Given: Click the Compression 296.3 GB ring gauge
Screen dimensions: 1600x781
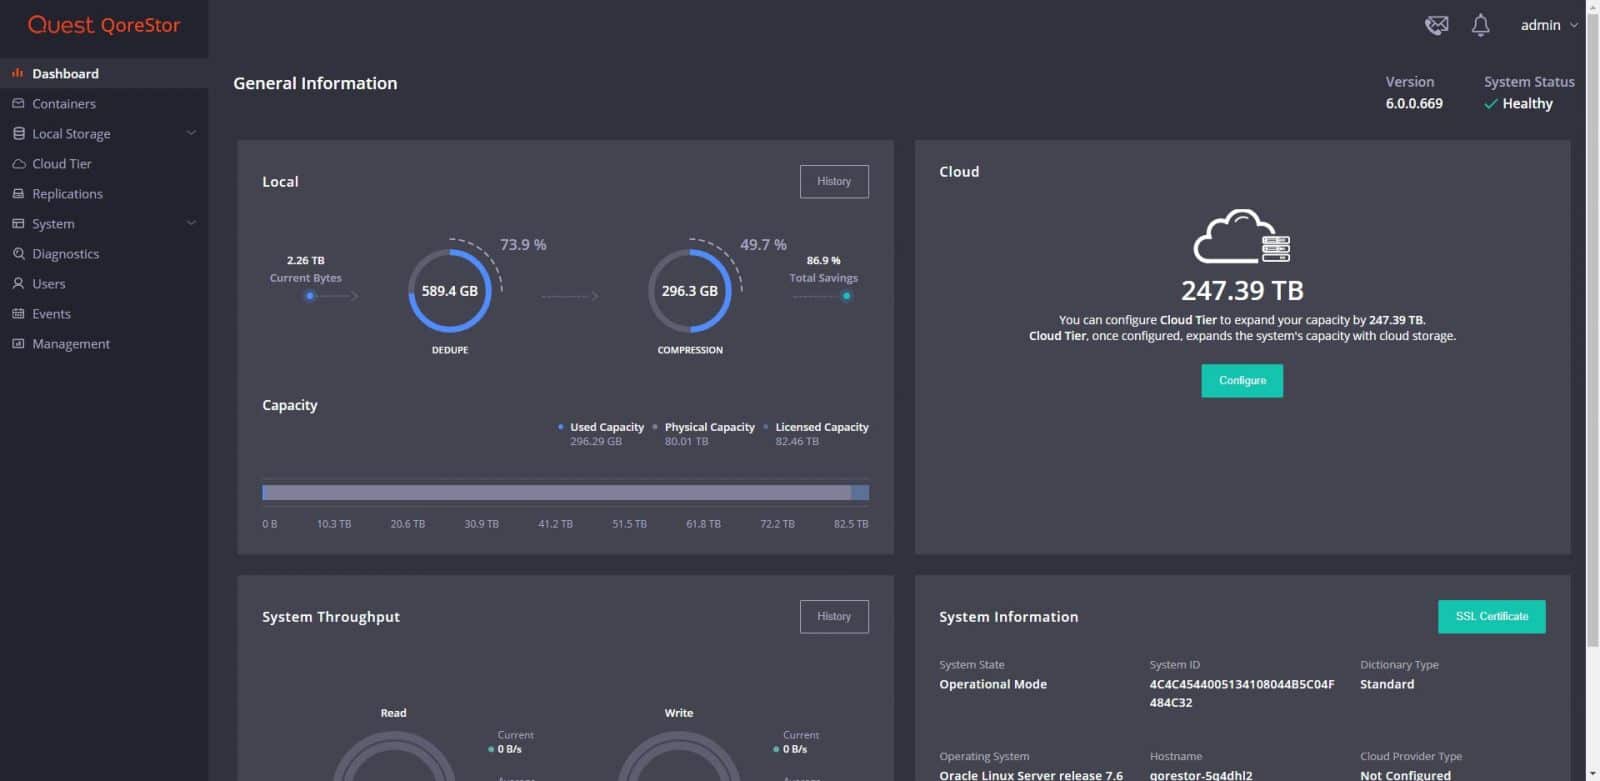Looking at the screenshot, I should tap(690, 291).
